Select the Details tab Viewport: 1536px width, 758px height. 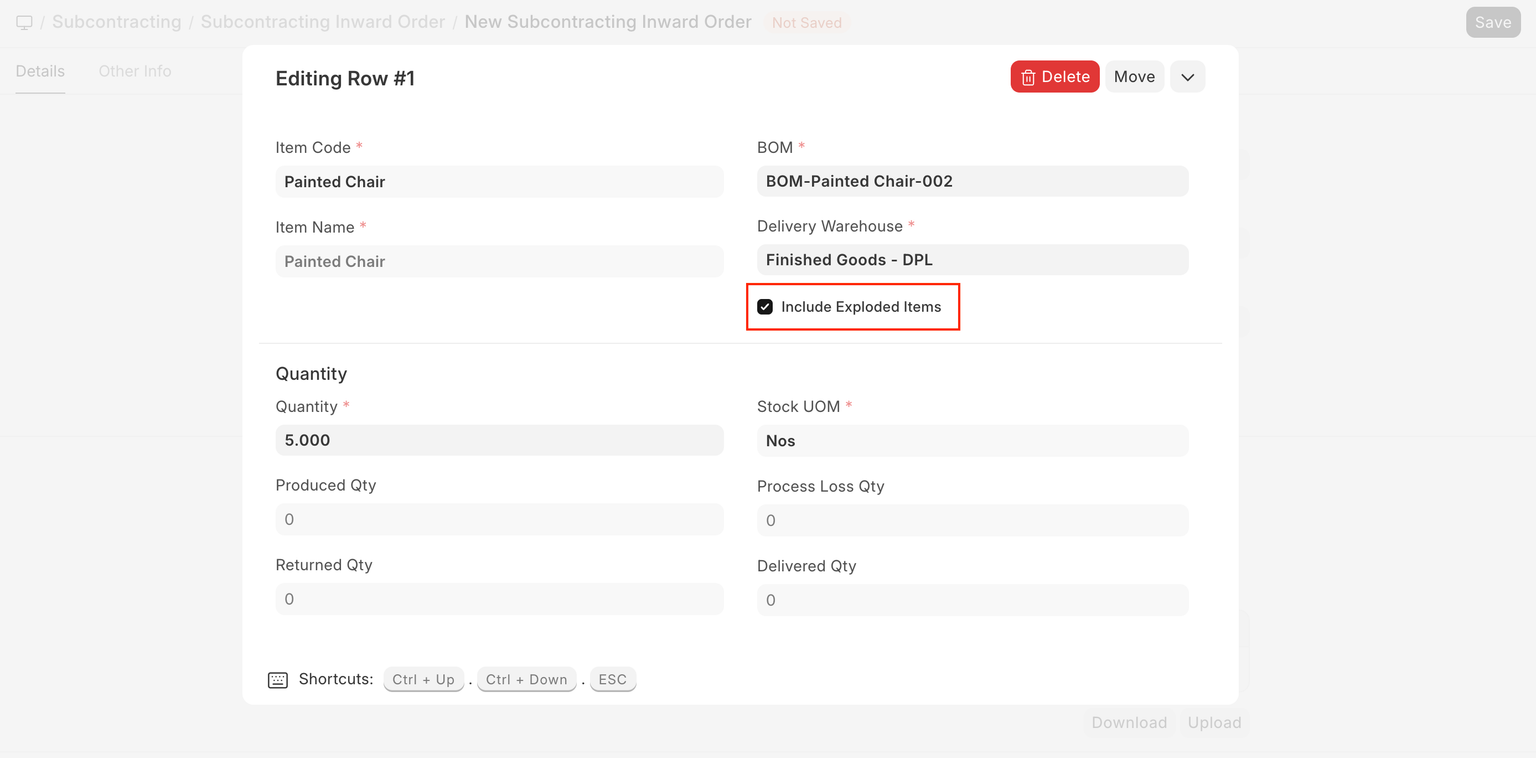pyautogui.click(x=40, y=71)
